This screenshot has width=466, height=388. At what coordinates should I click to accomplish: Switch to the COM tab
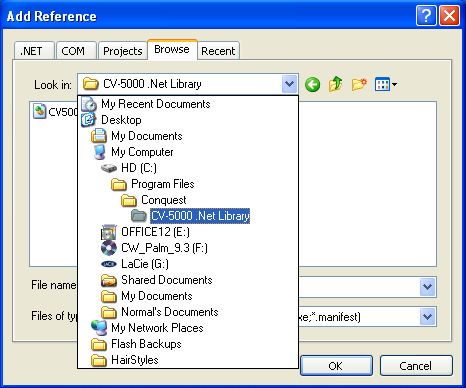[76, 51]
